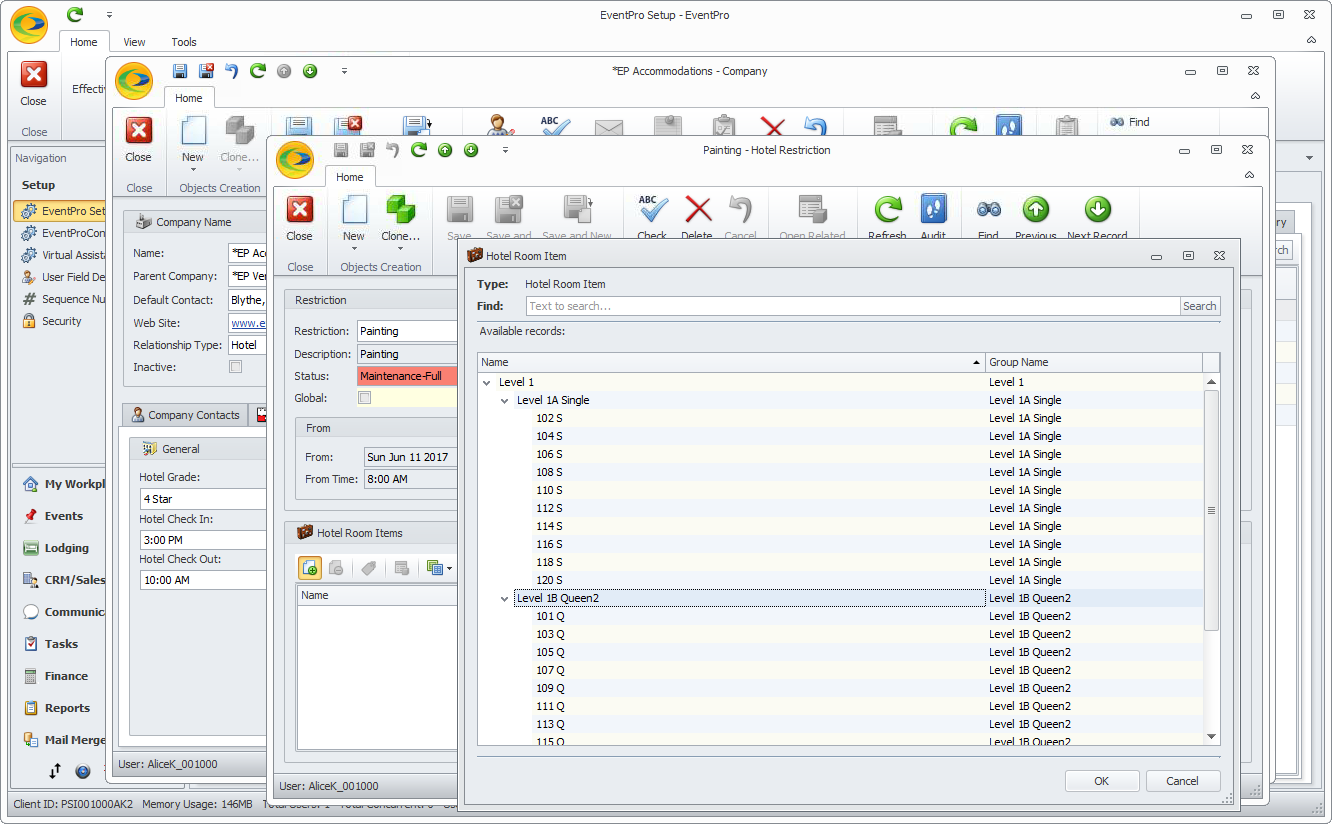The width and height of the screenshot is (1332, 824).
Task: Toggle the Global checkbox in Restriction section
Action: (x=365, y=398)
